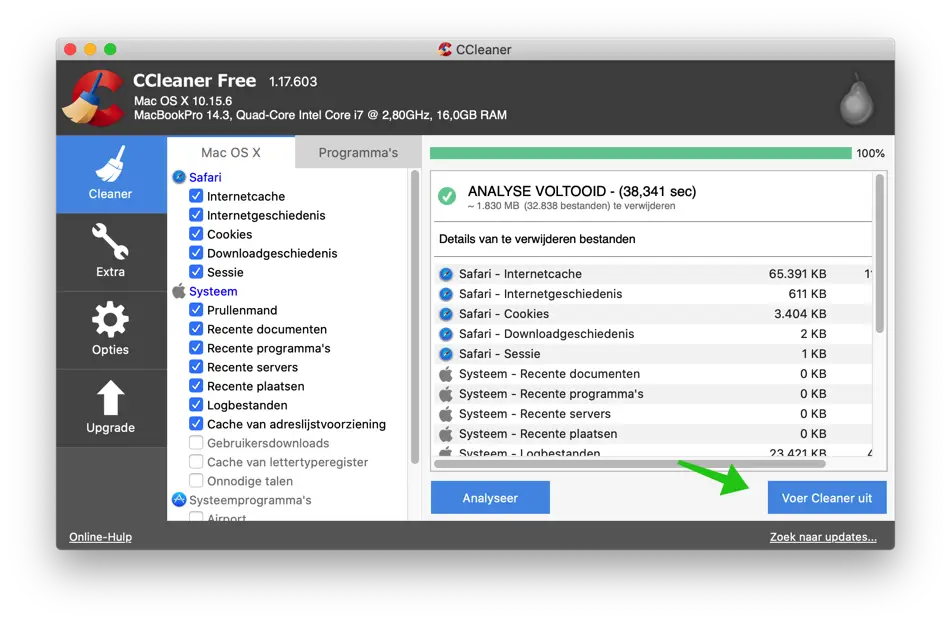The width and height of the screenshot is (951, 624).
Task: Enable the Gebruikersdownloads checkbox
Action: (x=196, y=443)
